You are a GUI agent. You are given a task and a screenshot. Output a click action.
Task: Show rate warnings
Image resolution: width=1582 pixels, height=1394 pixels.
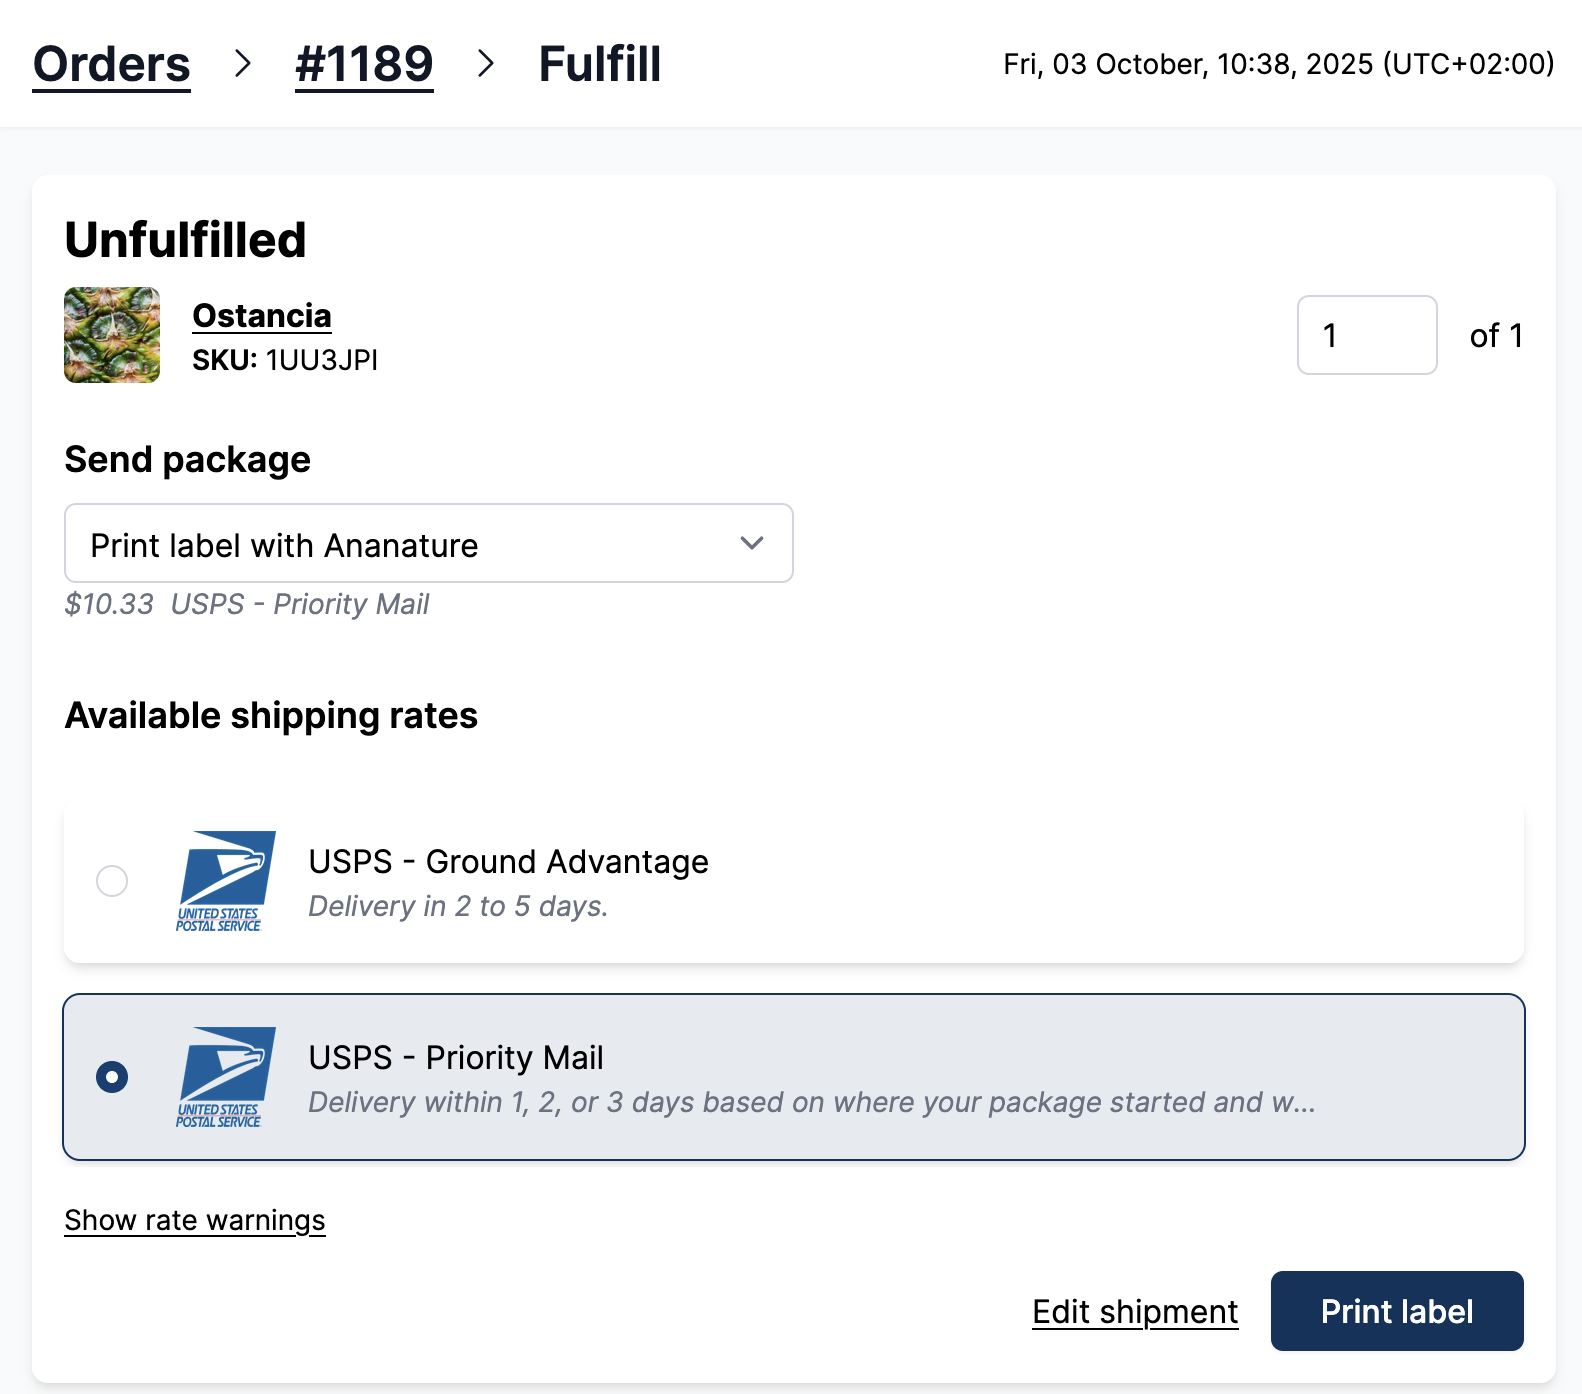(x=194, y=1219)
